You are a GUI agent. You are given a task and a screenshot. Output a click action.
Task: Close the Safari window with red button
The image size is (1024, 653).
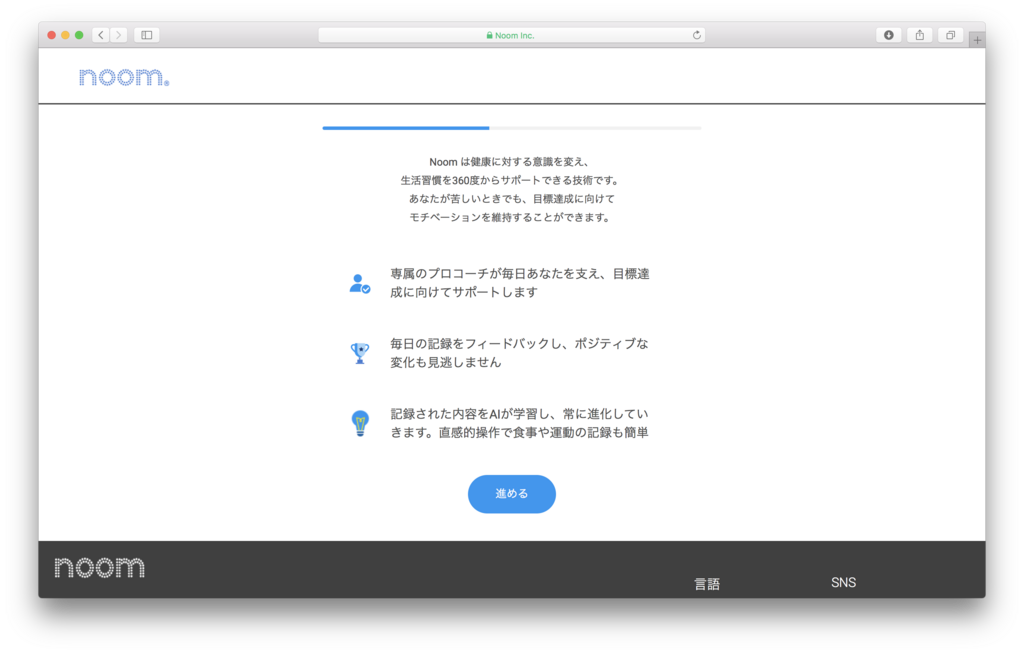click(x=52, y=35)
